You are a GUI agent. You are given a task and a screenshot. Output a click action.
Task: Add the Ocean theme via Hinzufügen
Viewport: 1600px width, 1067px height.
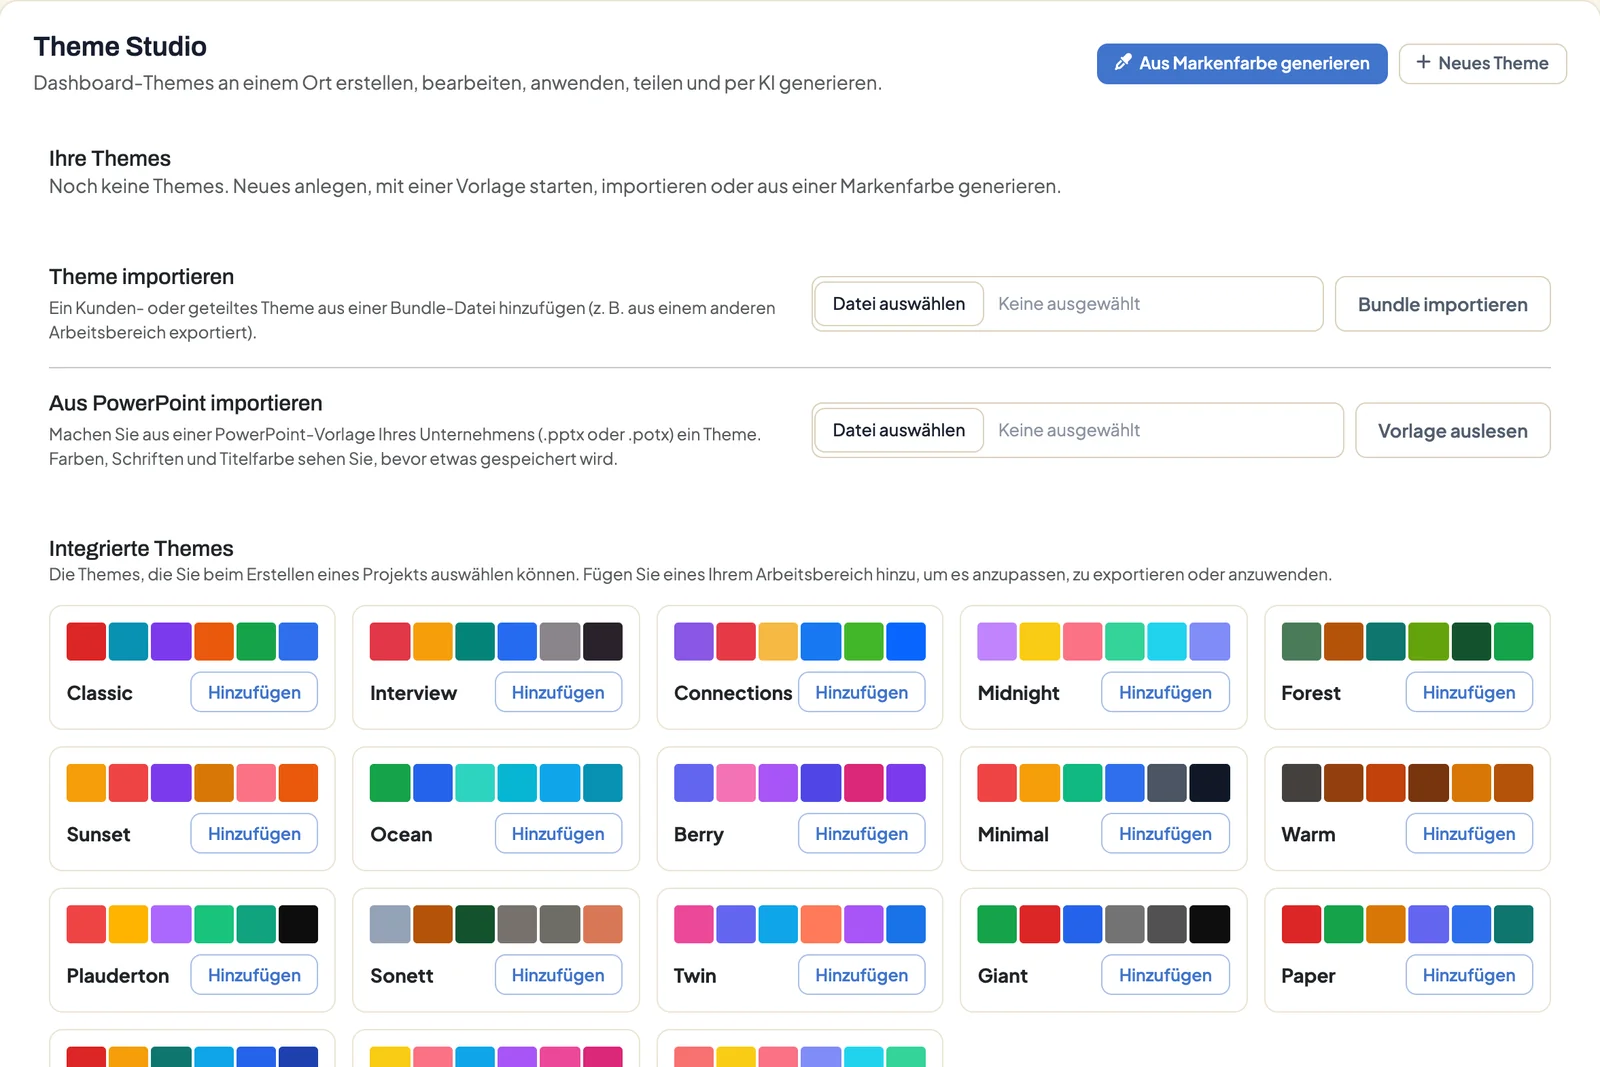tap(558, 833)
